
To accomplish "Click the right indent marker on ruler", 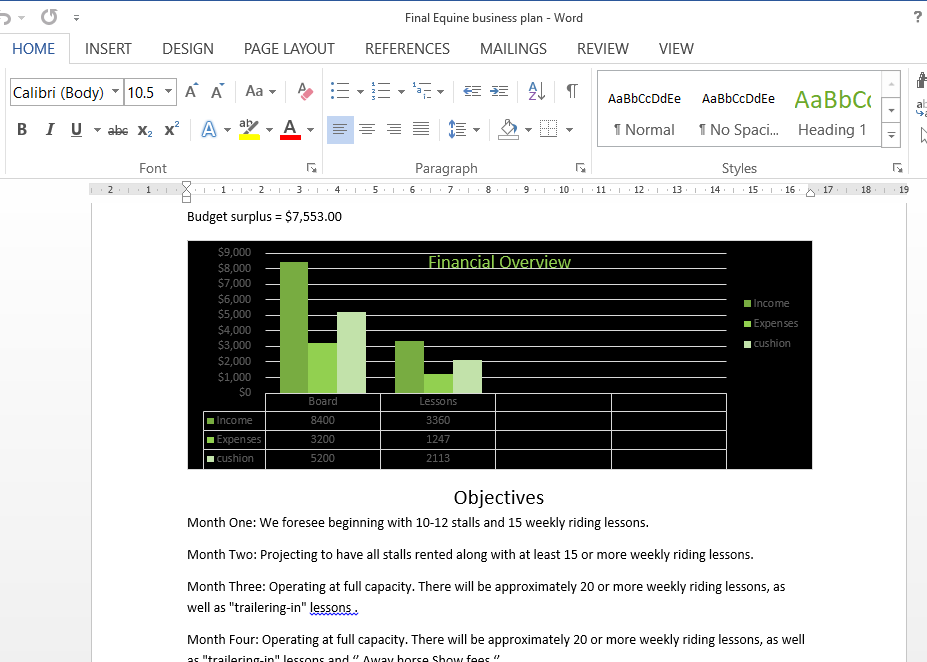I will pos(811,192).
